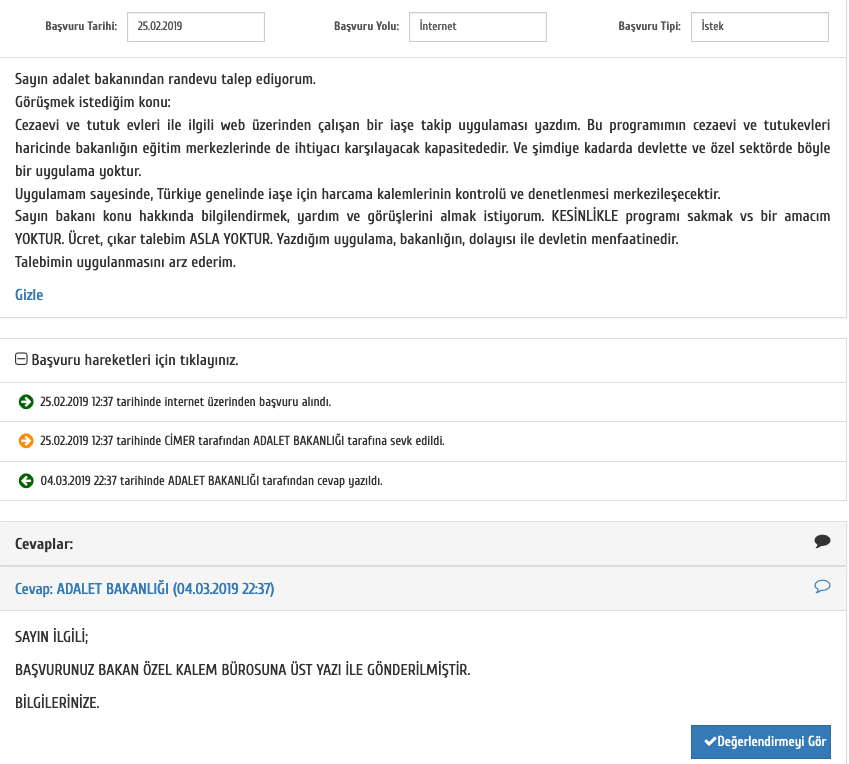The height and width of the screenshot is (764, 849).
Task: Click the green right-arrow icon for başvuru alındı
Action: 26,402
